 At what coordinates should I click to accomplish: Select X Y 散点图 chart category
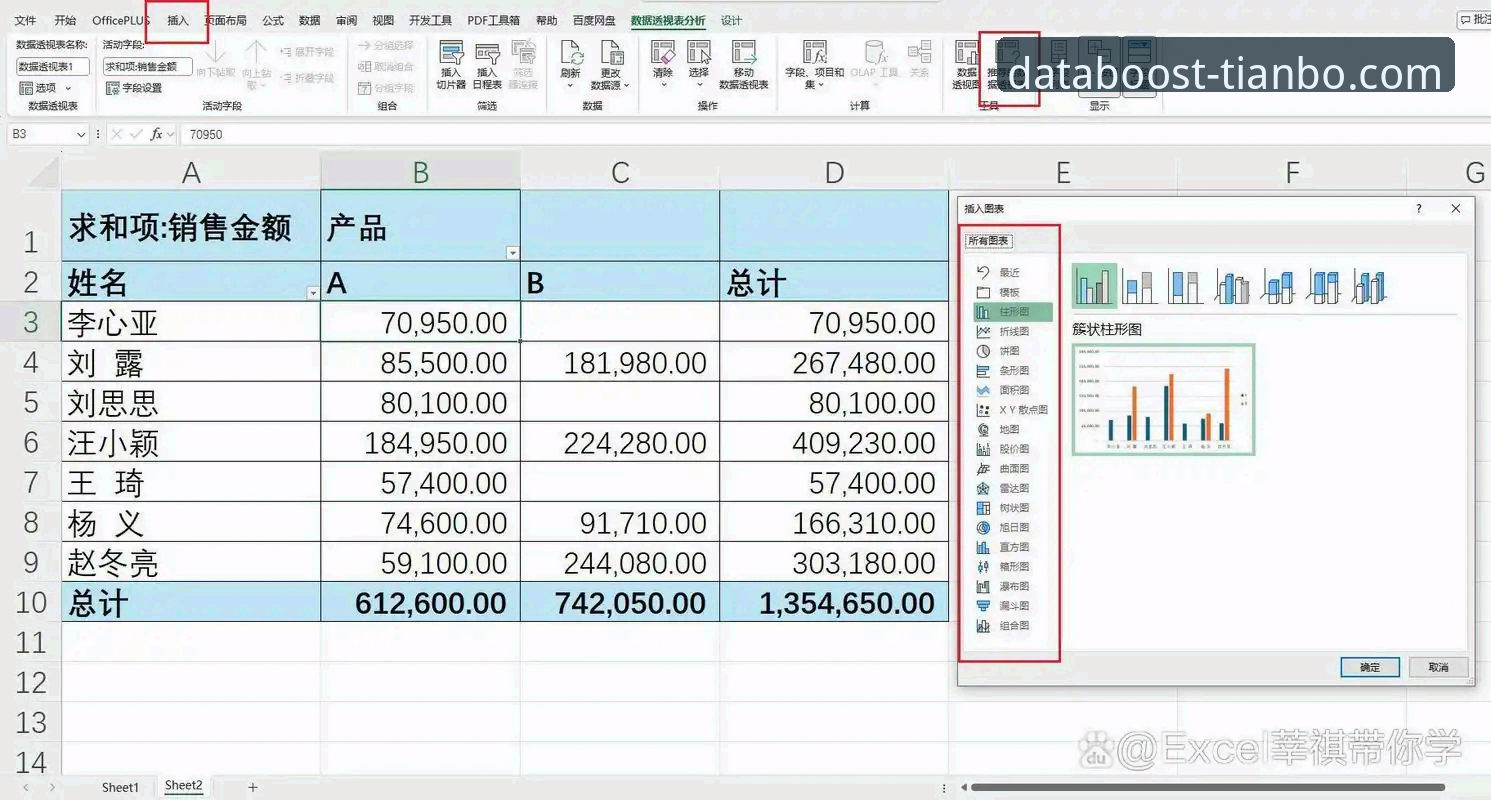point(1012,410)
